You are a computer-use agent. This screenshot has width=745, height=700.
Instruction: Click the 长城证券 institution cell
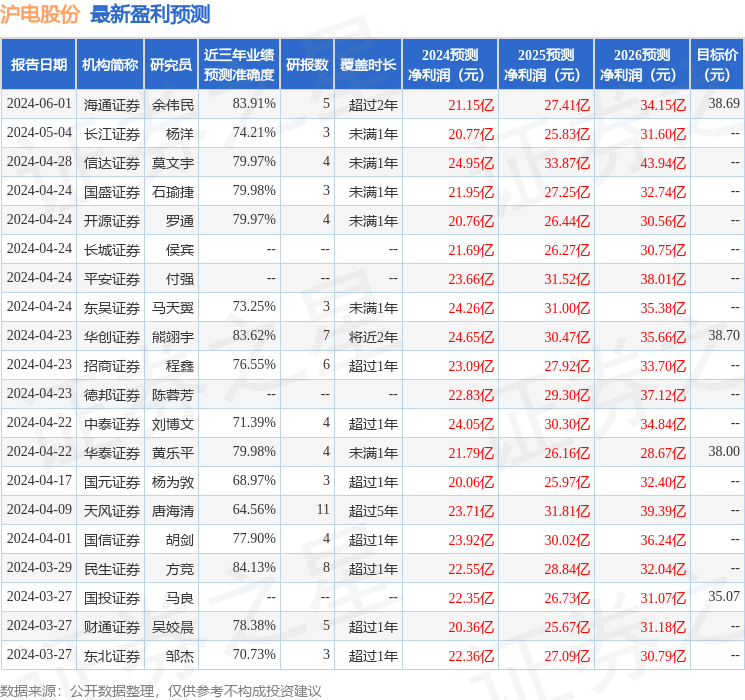(112, 250)
